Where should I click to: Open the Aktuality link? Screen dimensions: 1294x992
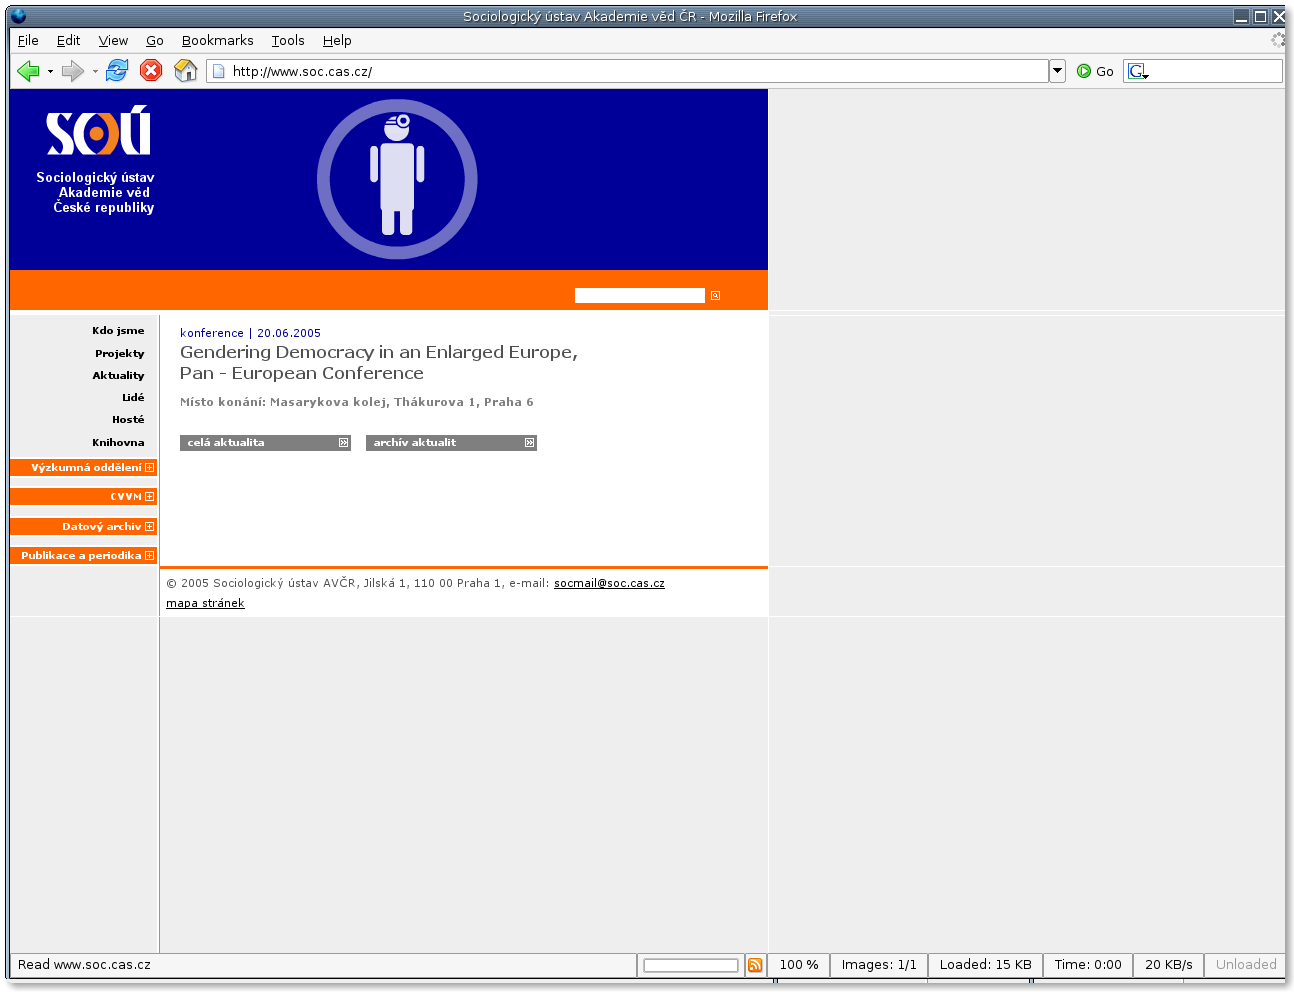pyautogui.click(x=118, y=375)
